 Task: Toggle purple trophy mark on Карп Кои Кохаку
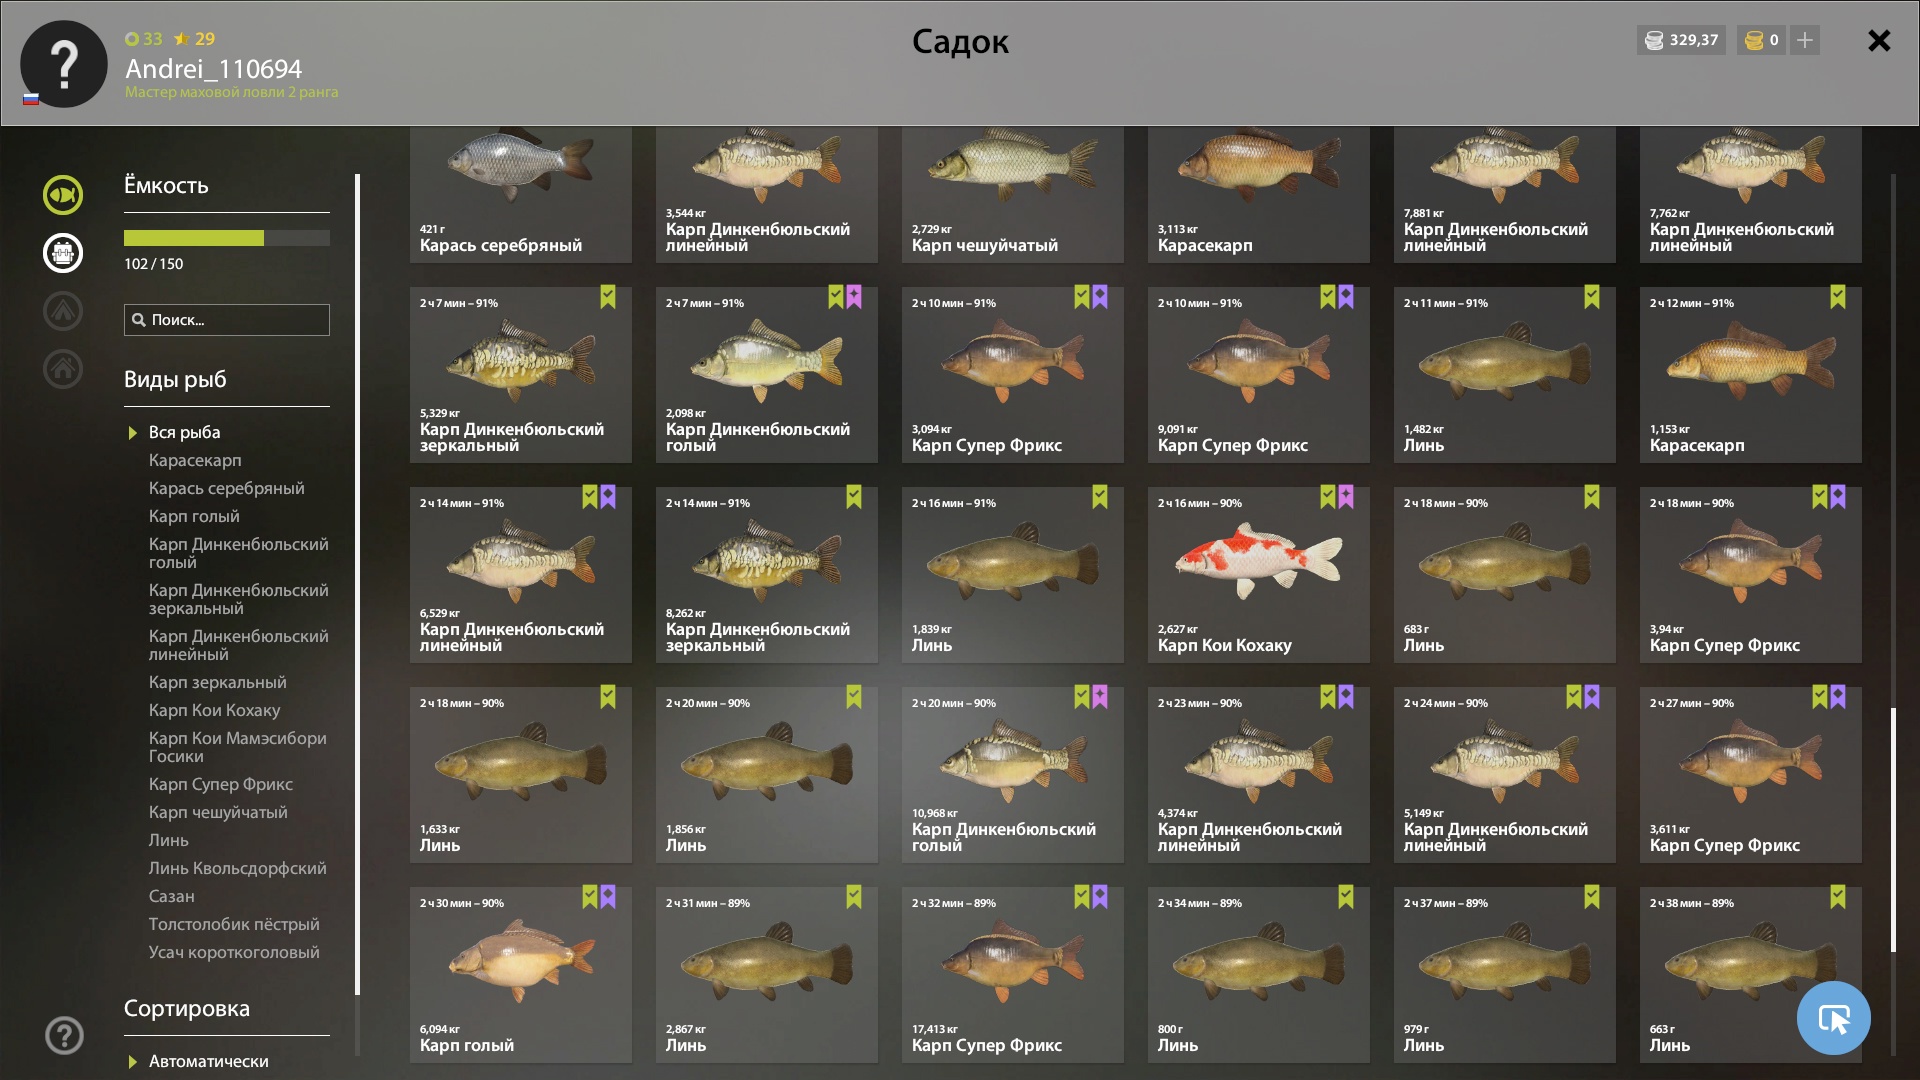(1346, 497)
